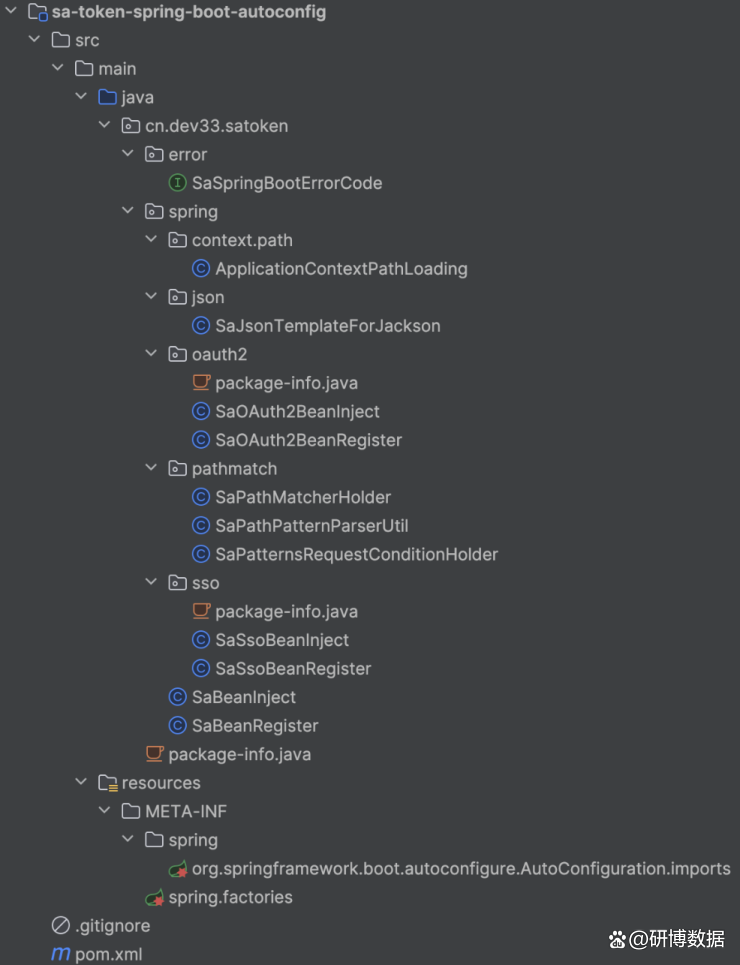Select the SaPathMatcherHolder file name
This screenshot has width=740, height=965.
coord(303,497)
